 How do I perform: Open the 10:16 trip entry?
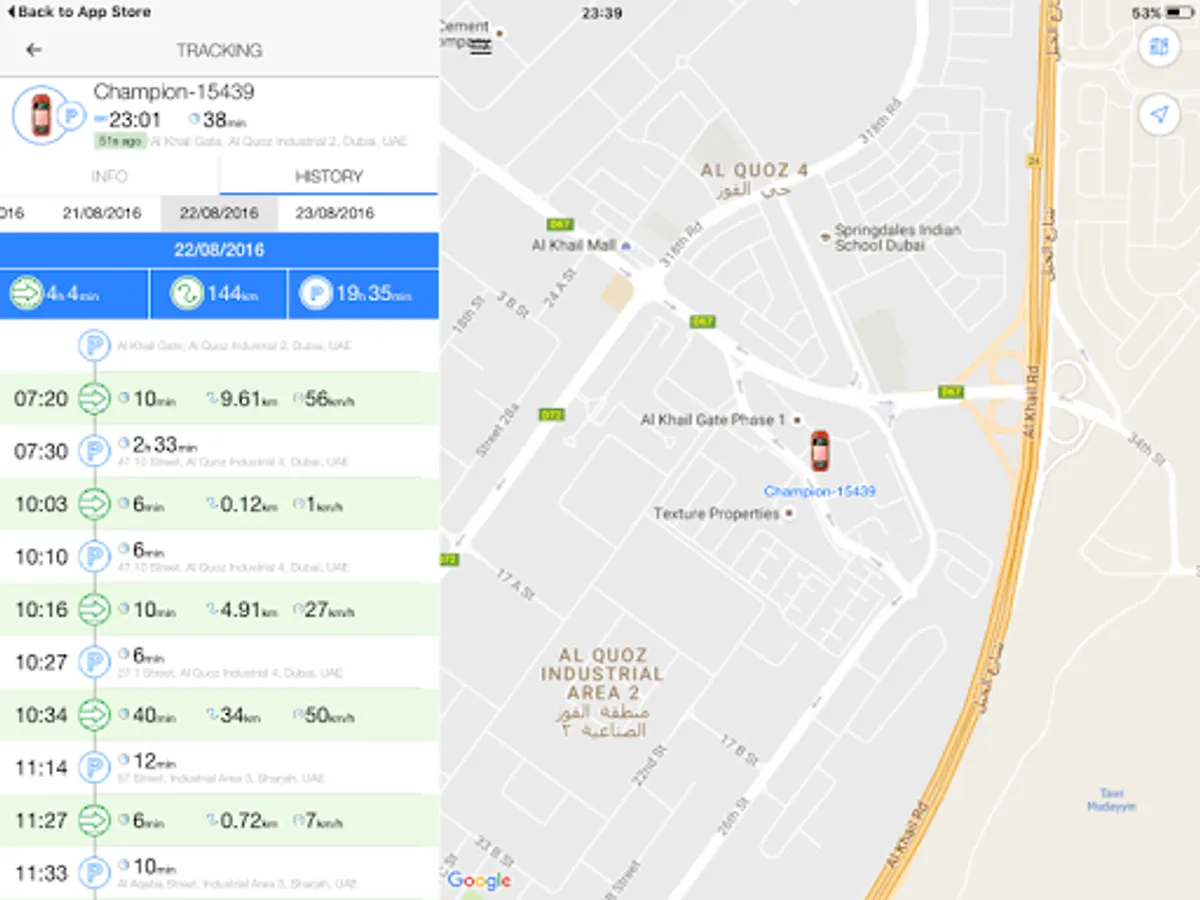coord(219,609)
